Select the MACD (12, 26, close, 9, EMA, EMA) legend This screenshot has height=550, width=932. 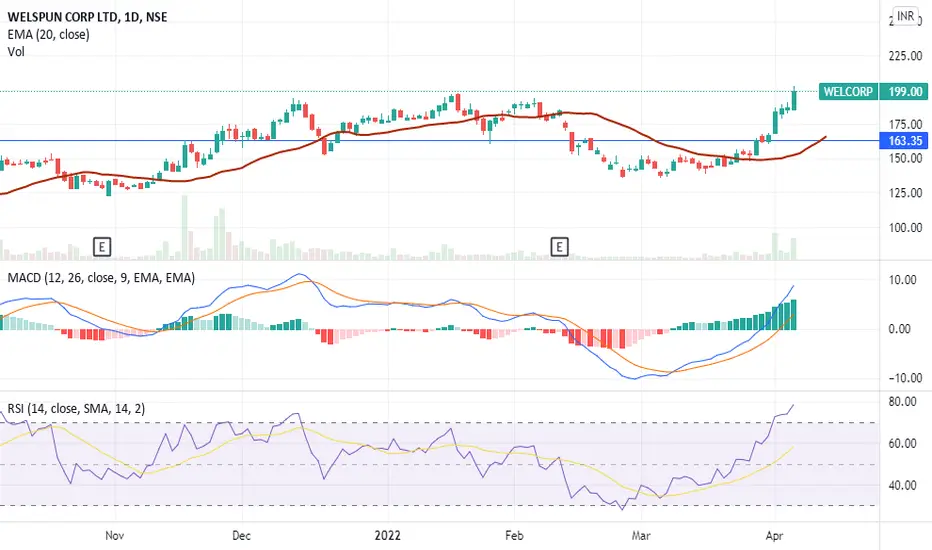tap(101, 278)
